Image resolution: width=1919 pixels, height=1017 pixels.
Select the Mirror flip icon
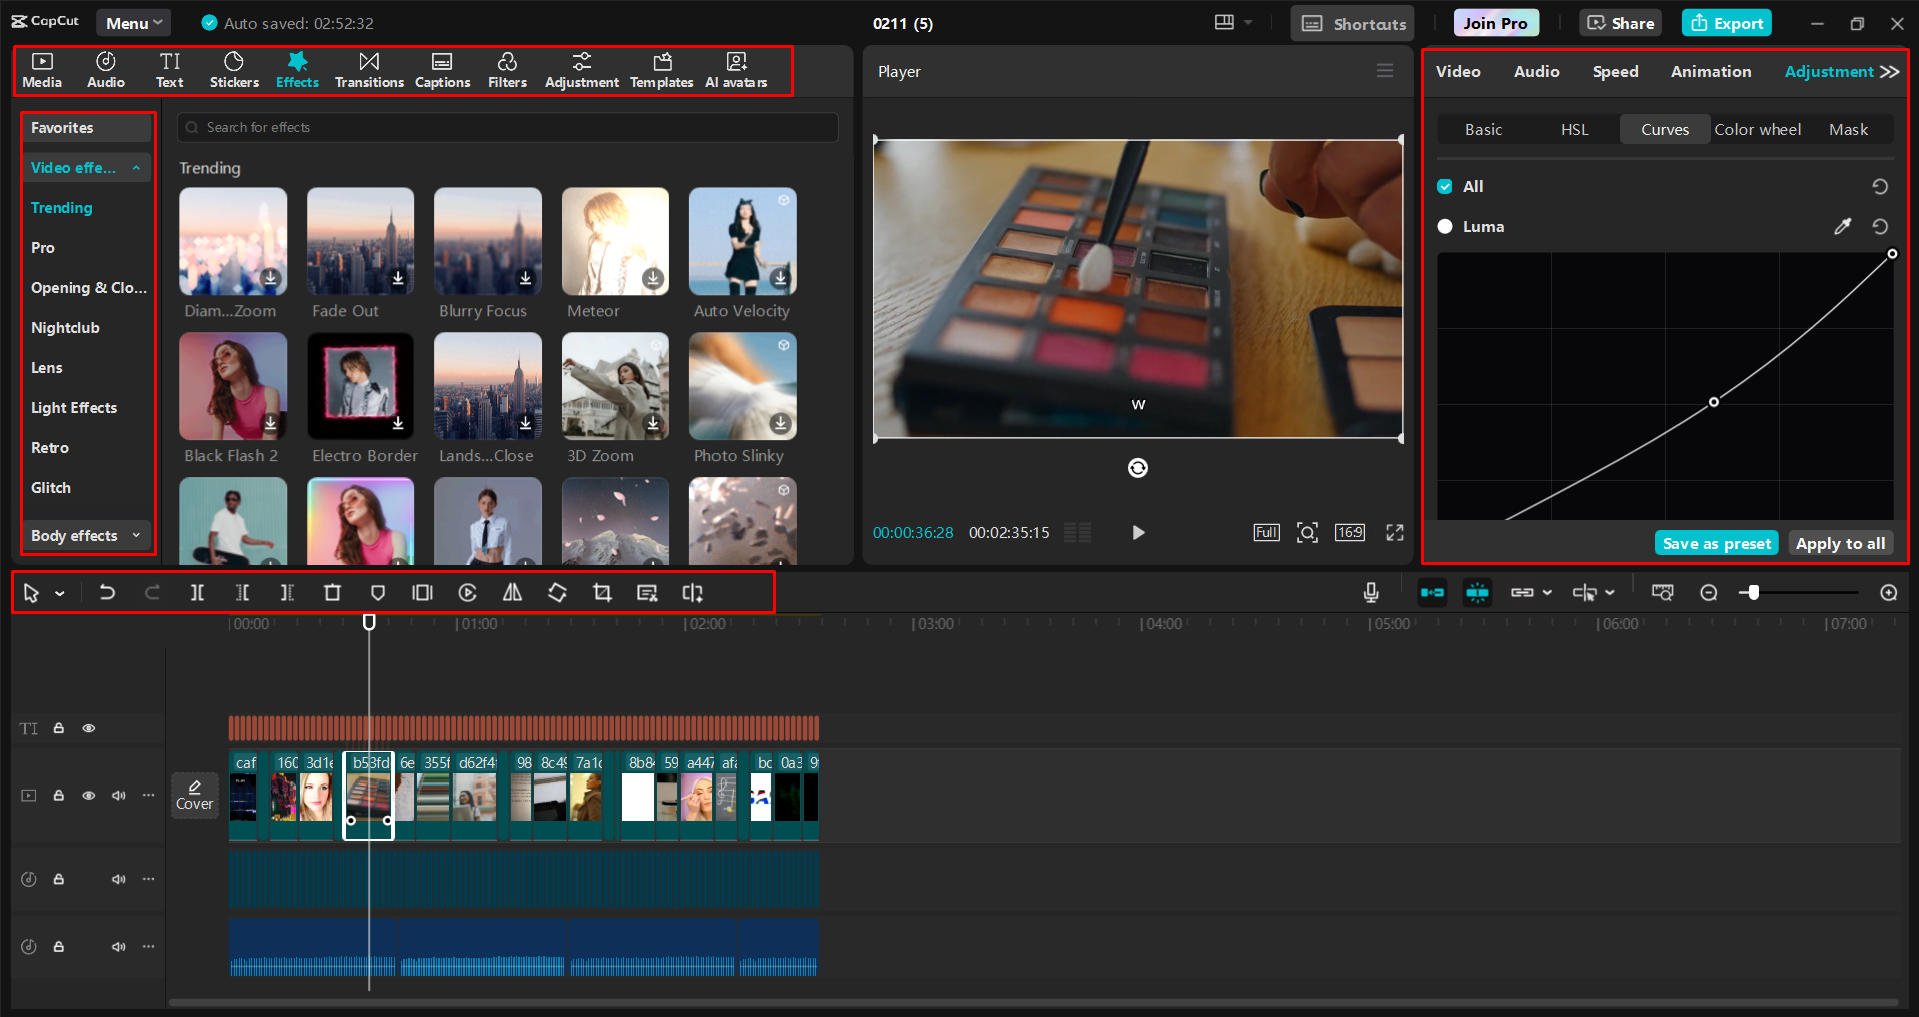(x=512, y=592)
